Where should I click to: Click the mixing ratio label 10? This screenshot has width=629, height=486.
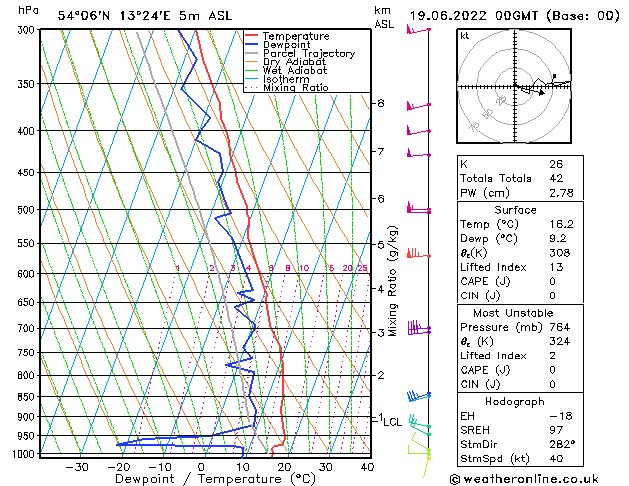pyautogui.click(x=304, y=268)
